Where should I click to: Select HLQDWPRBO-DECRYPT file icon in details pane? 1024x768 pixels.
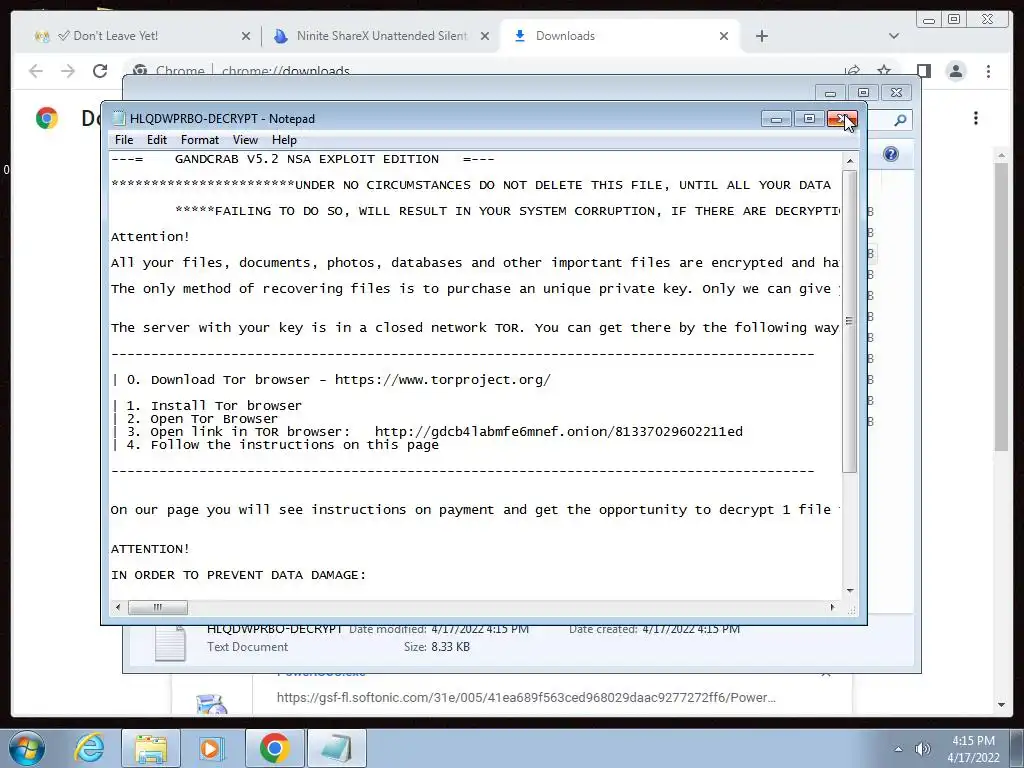pos(170,644)
